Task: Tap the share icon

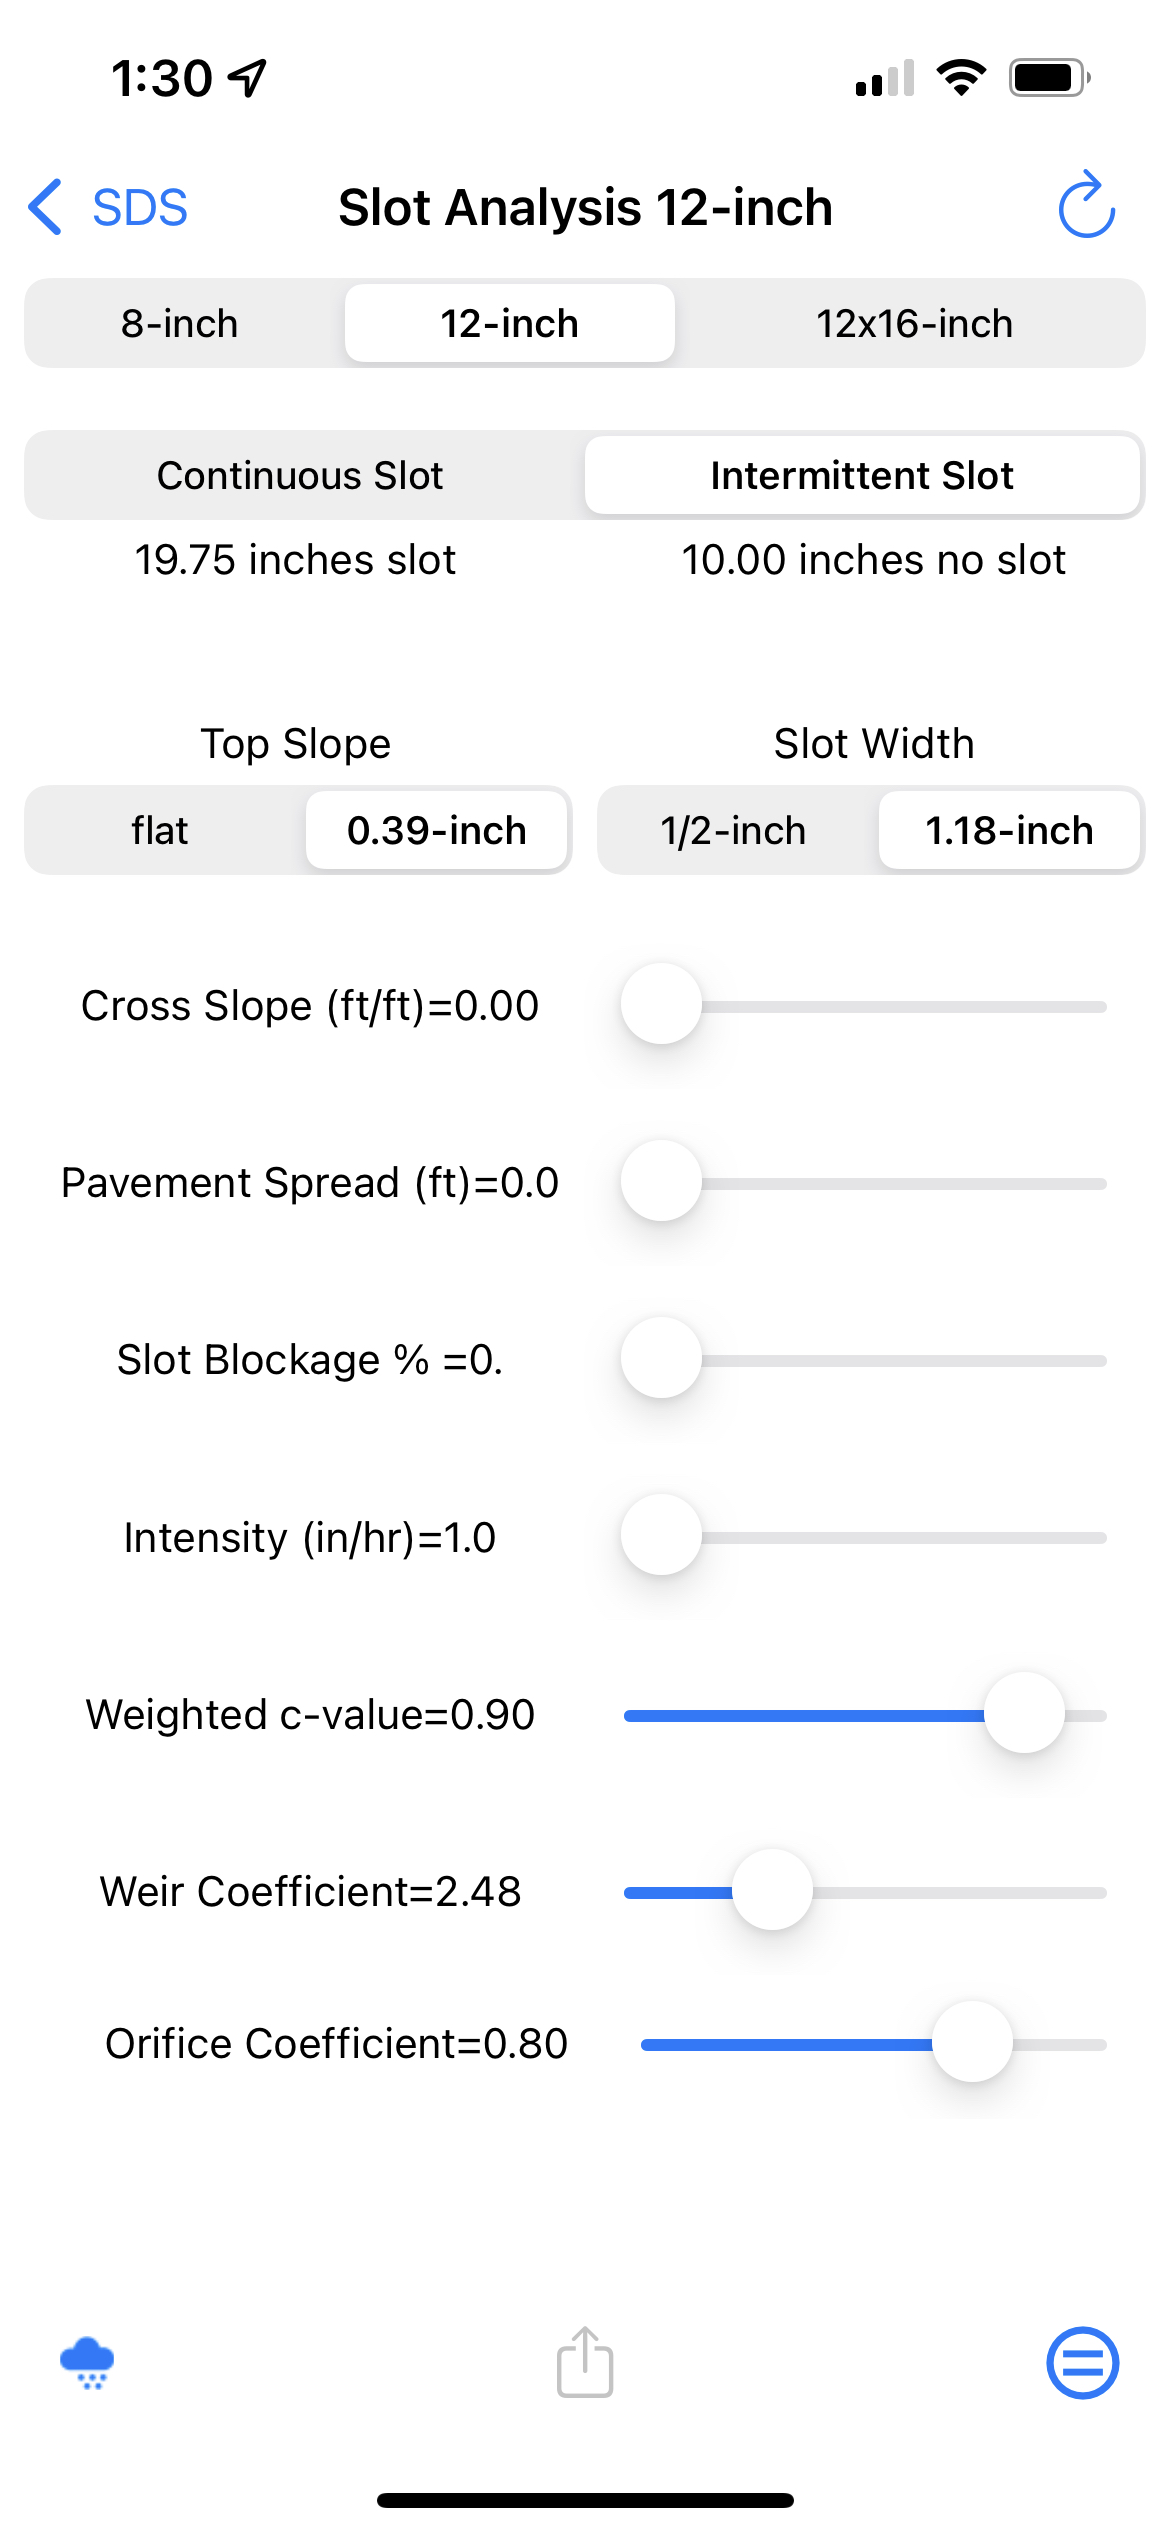Action: coord(585,2362)
